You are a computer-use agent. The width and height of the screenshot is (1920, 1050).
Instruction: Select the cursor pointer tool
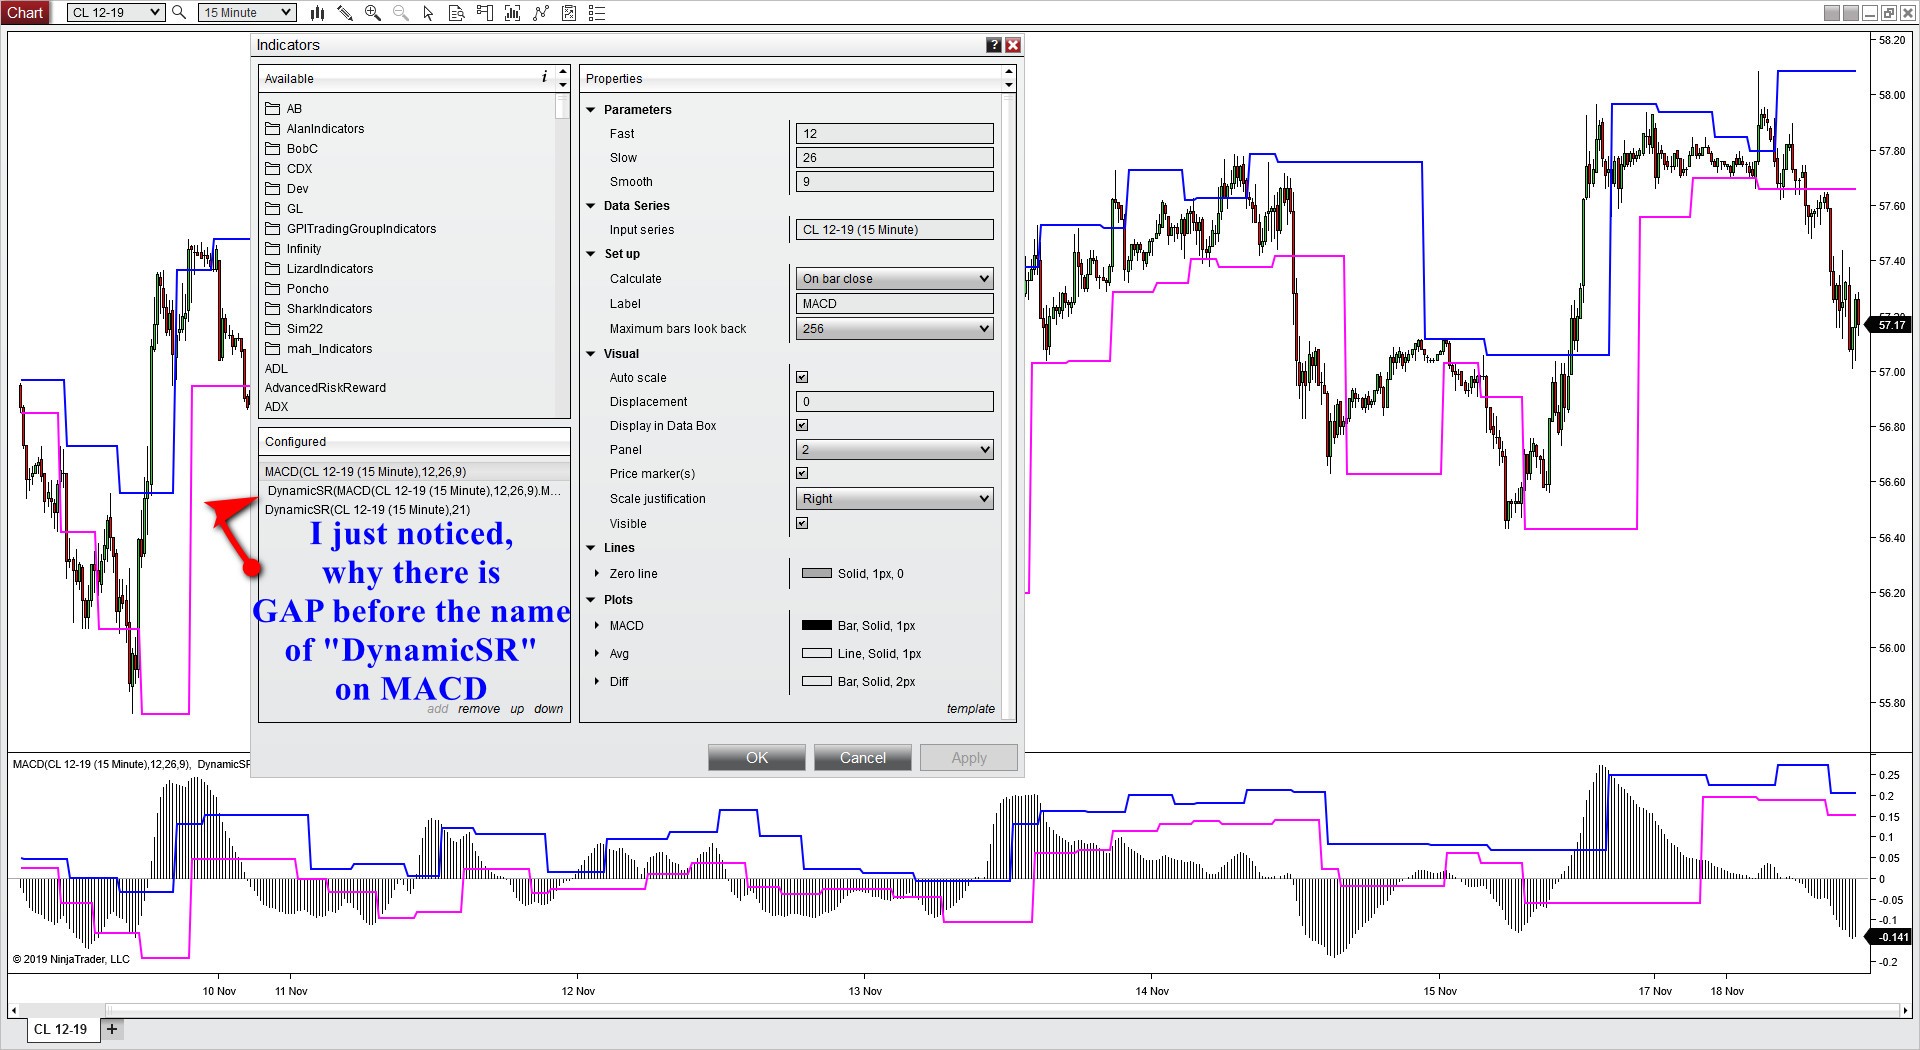pyautogui.click(x=429, y=12)
